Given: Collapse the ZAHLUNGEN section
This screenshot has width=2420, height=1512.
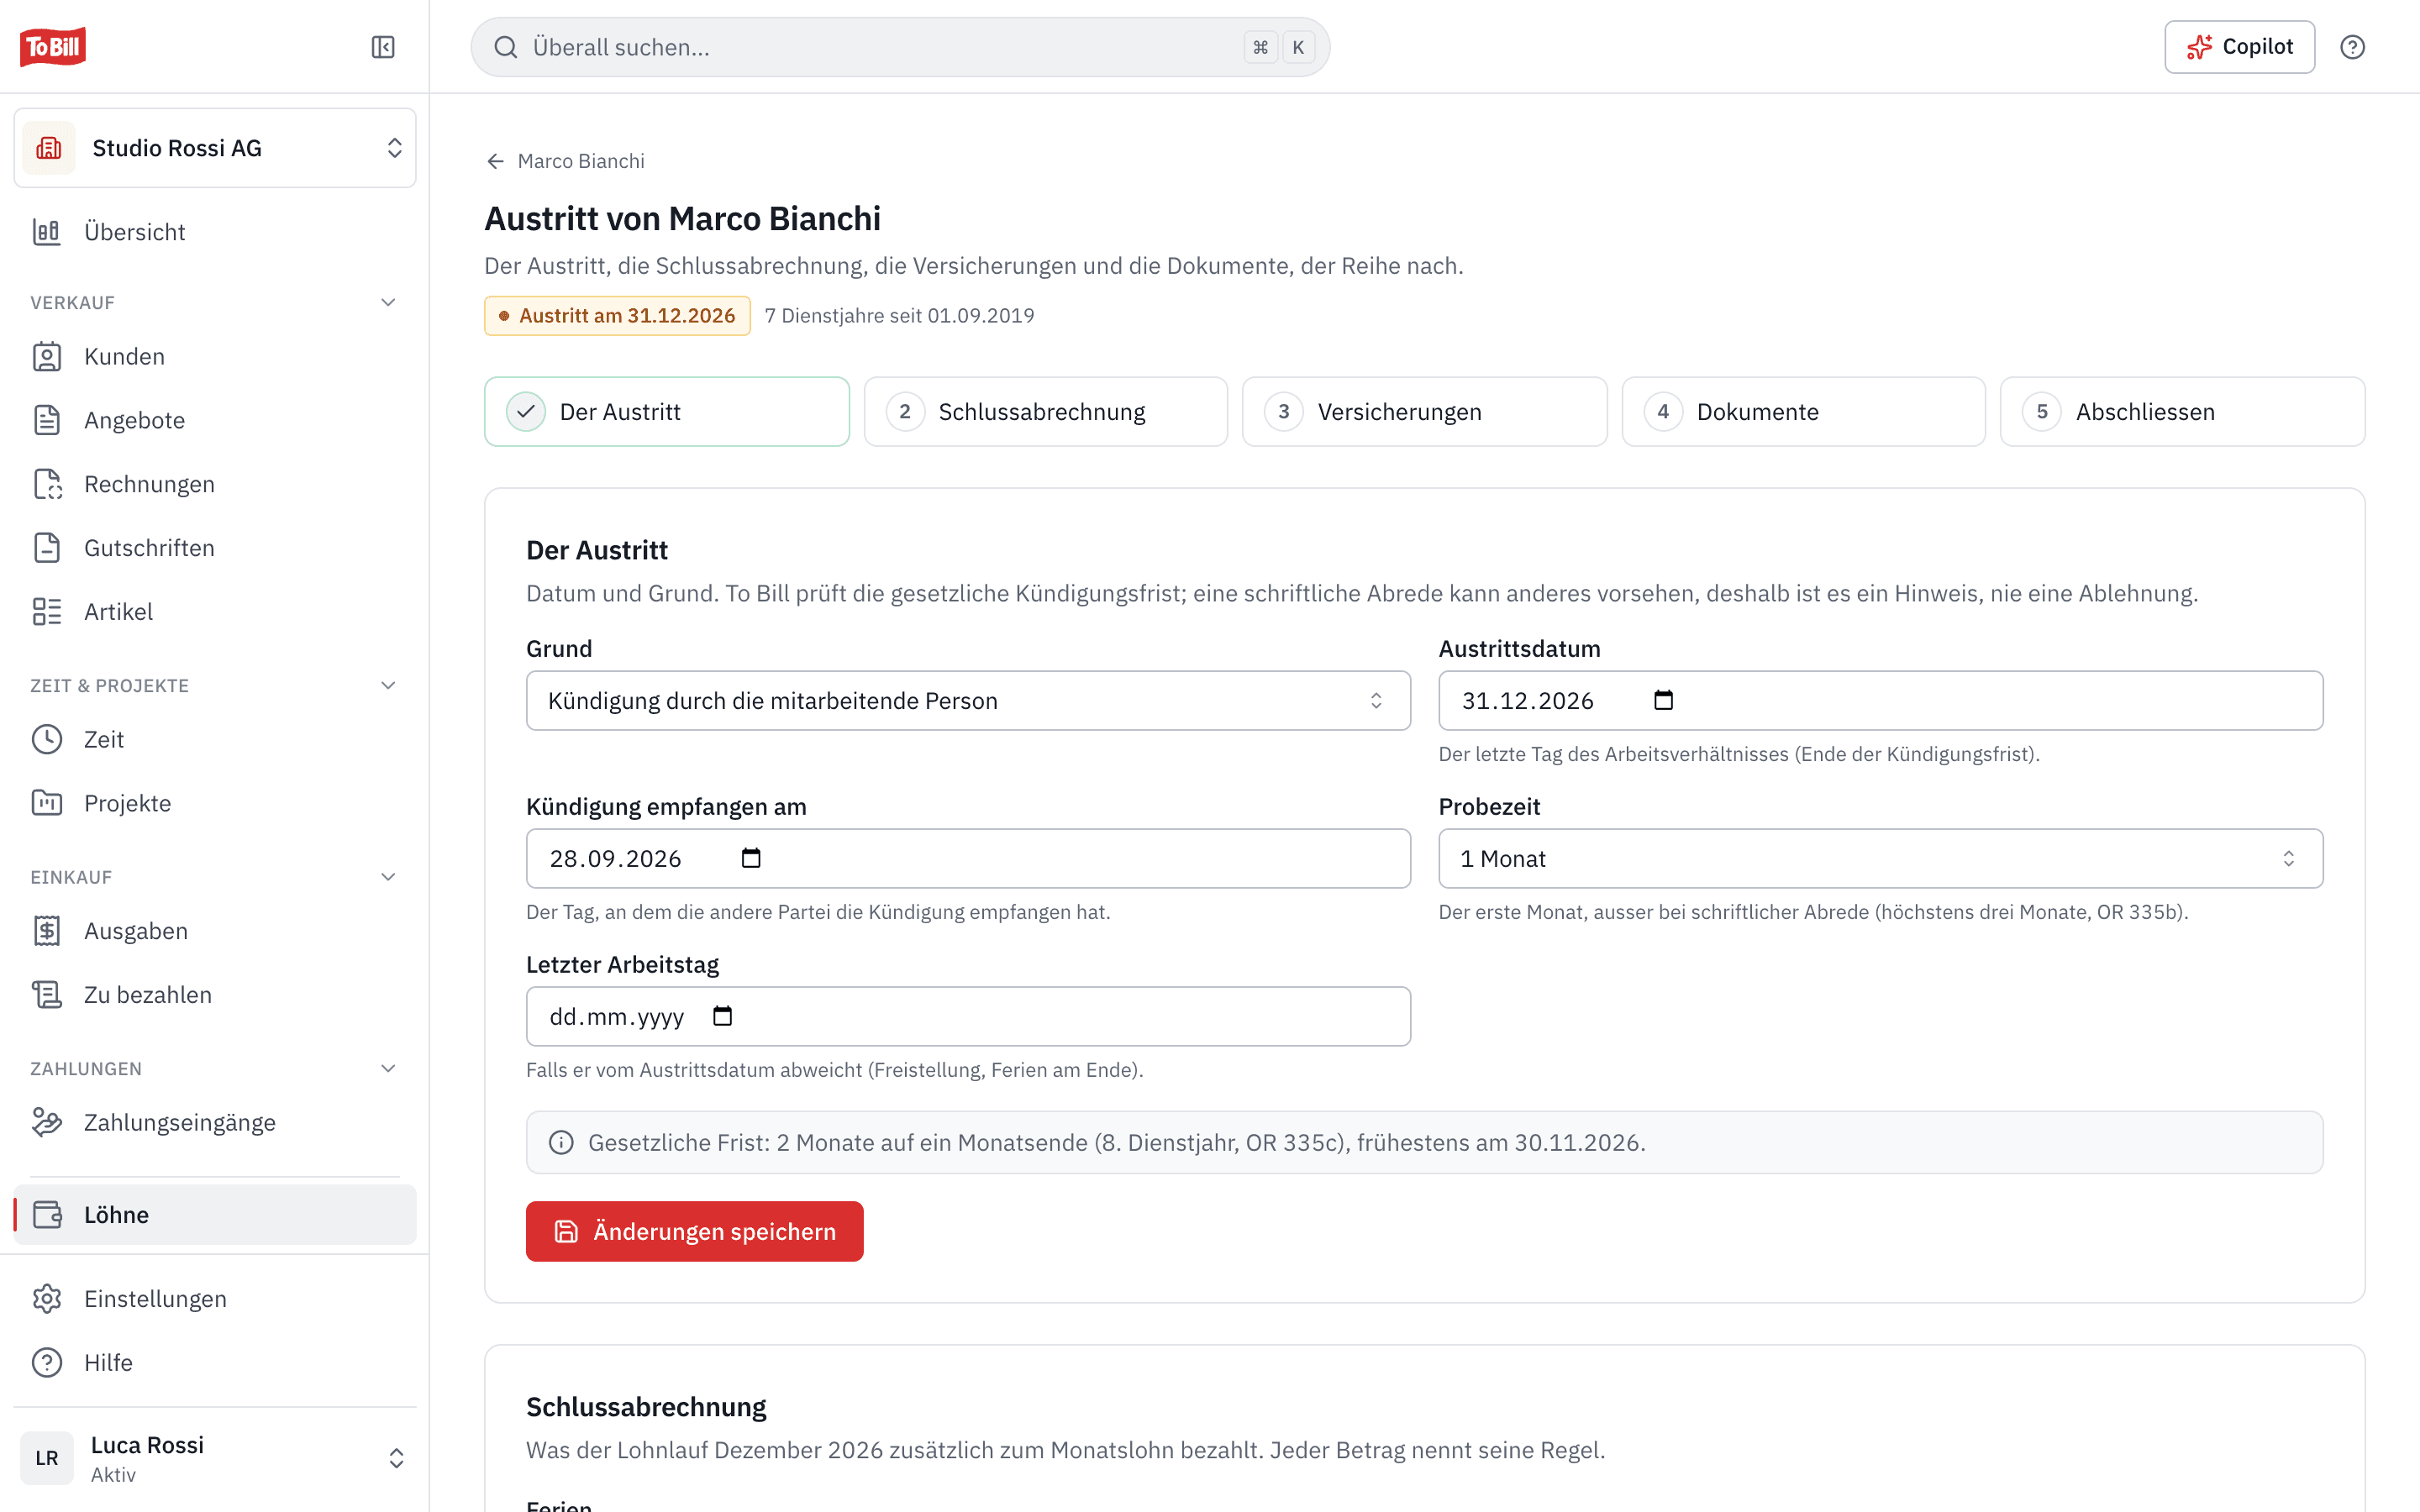Looking at the screenshot, I should click(388, 1068).
